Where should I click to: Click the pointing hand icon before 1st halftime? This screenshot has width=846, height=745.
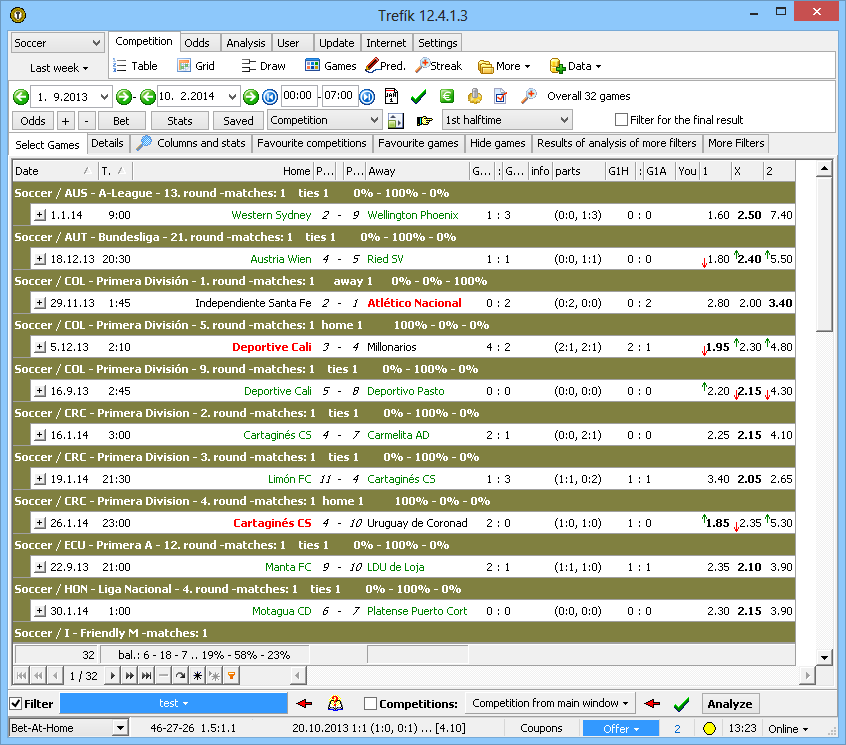[424, 121]
